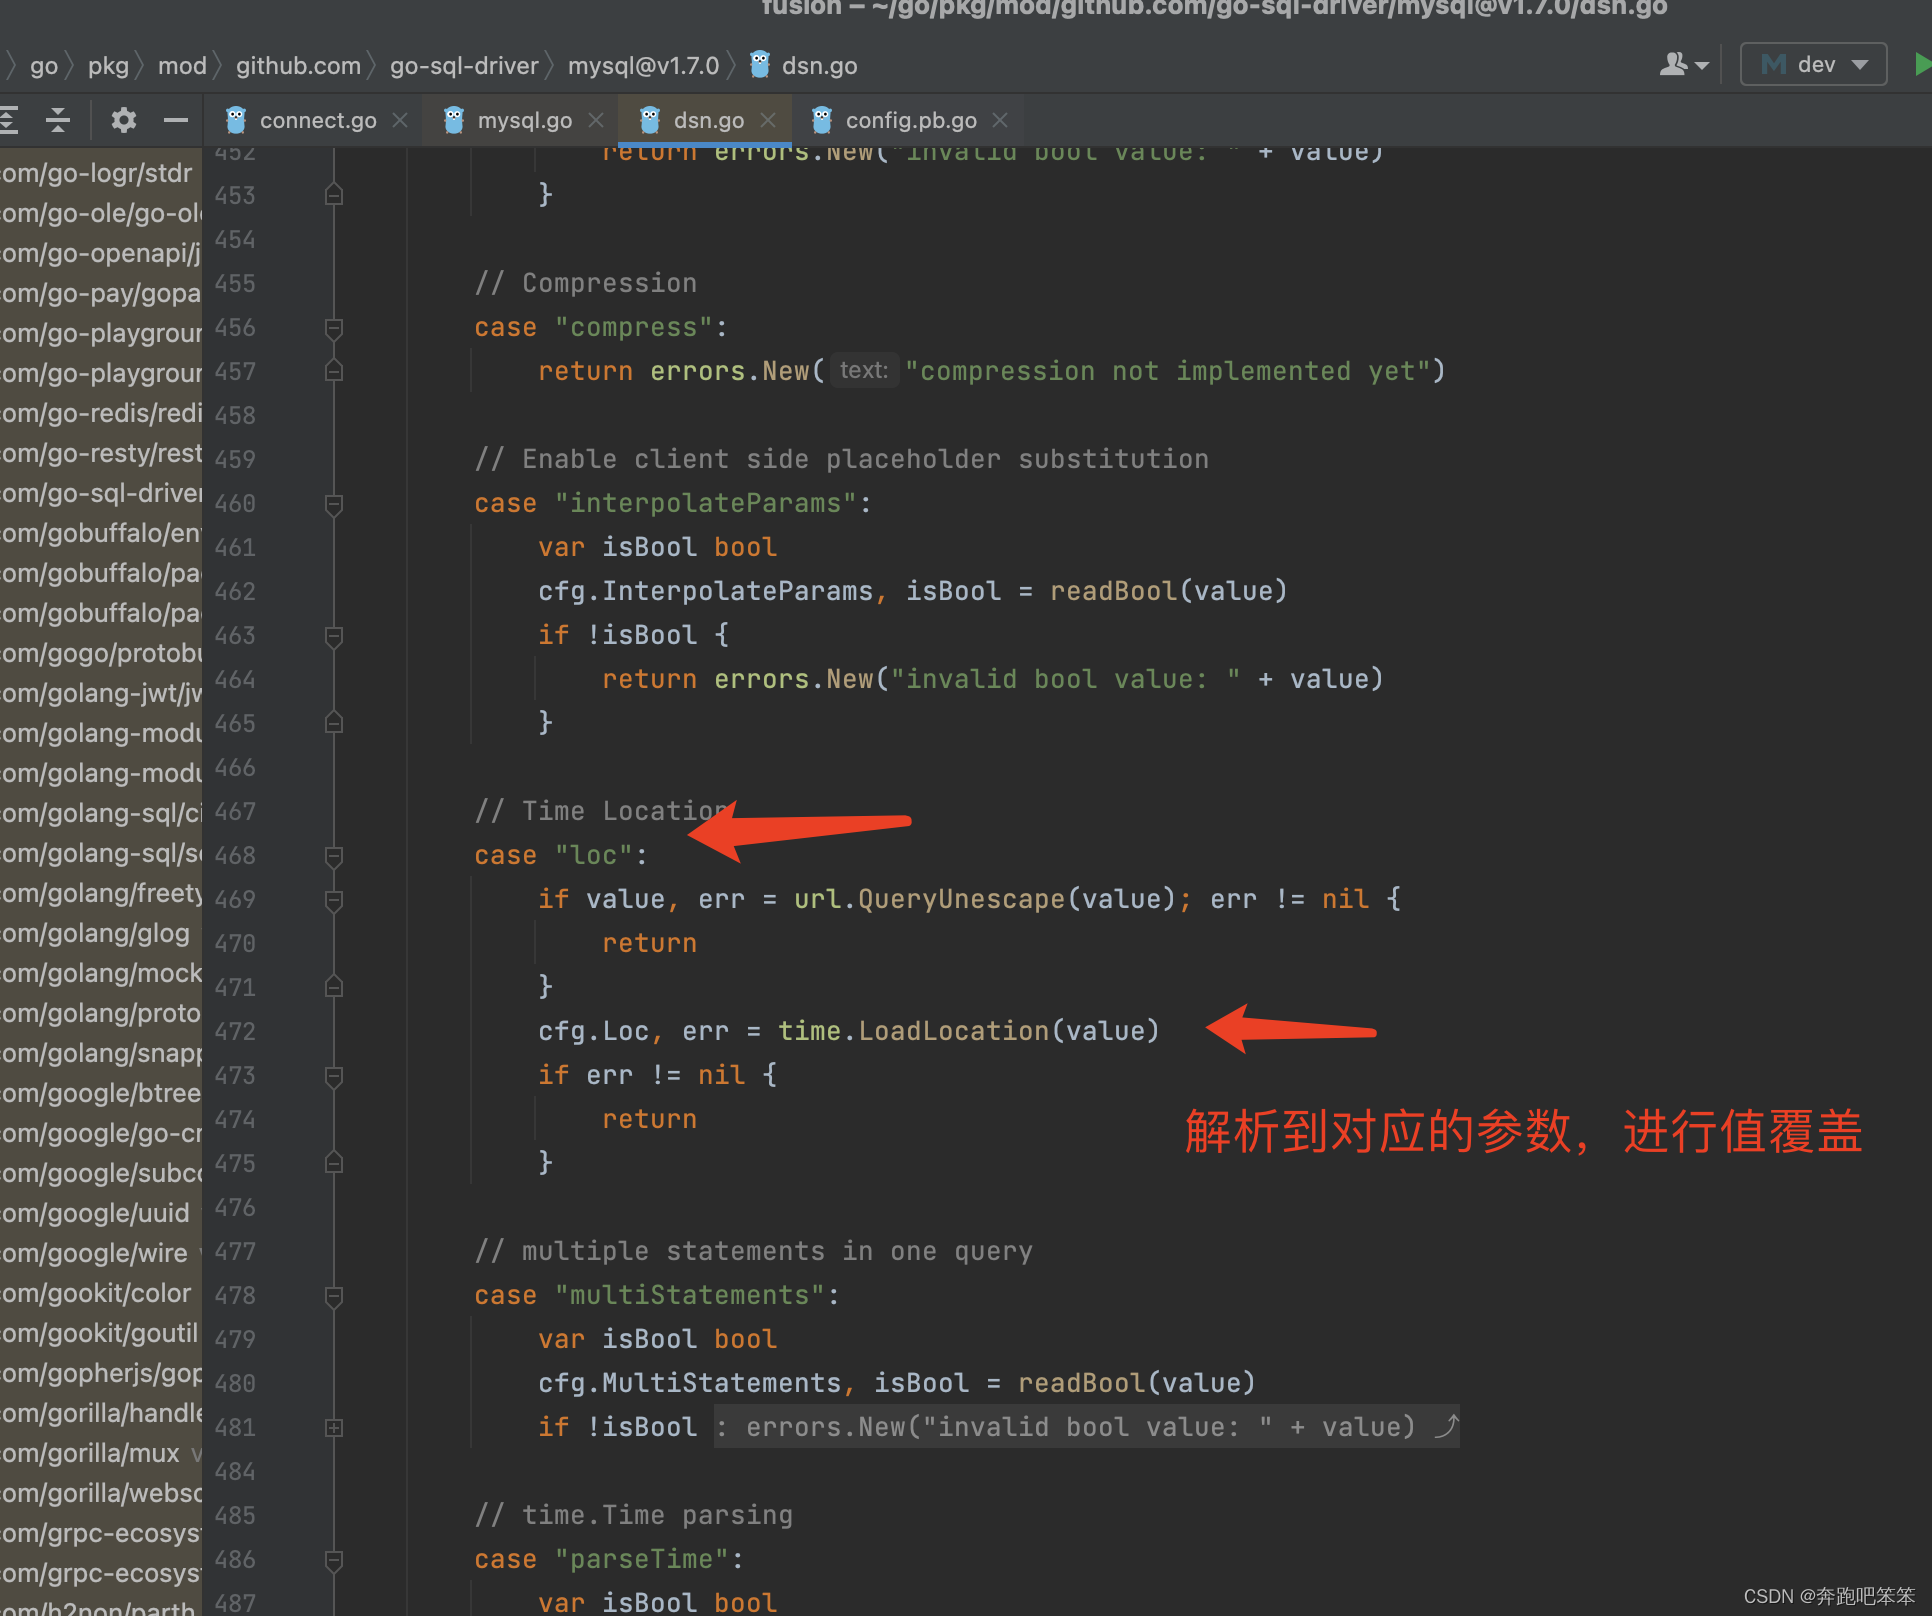This screenshot has width=1932, height=1616.
Task: Collapse all in project tree
Action: pos(58,120)
